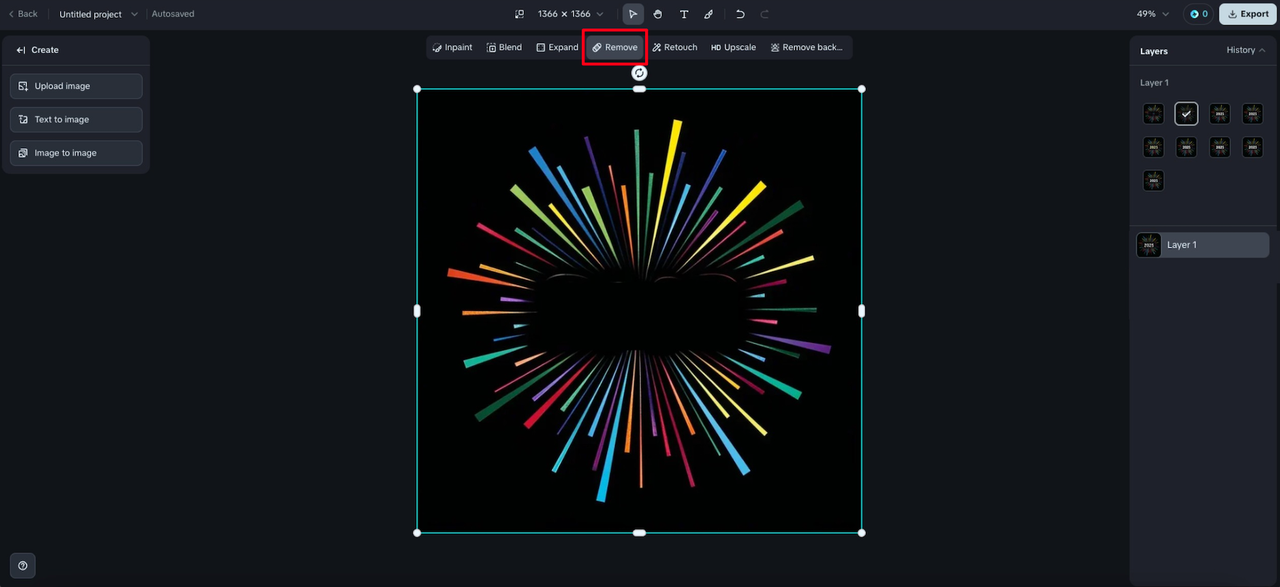Click Upload image button
The width and height of the screenshot is (1280, 587).
(x=76, y=86)
